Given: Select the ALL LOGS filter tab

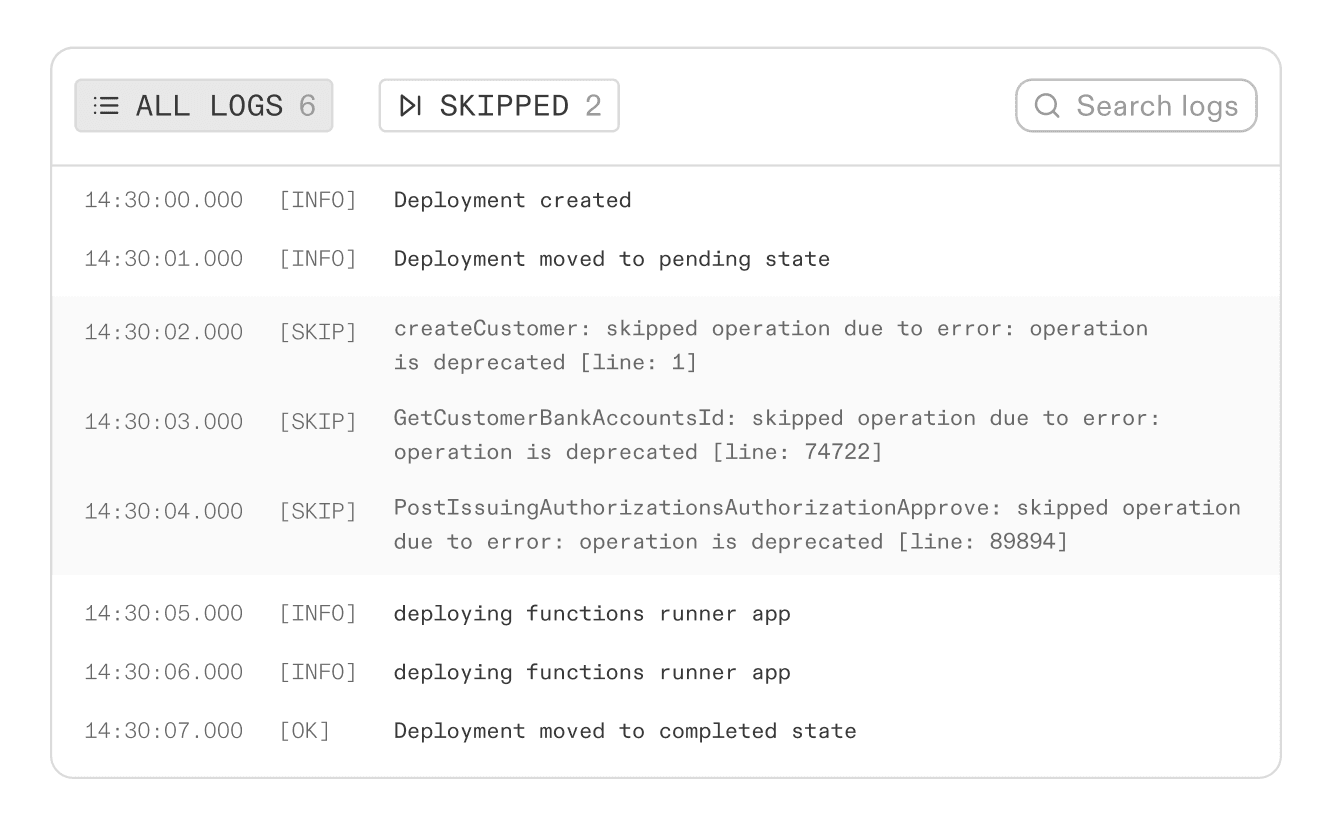Looking at the screenshot, I should pos(203,105).
